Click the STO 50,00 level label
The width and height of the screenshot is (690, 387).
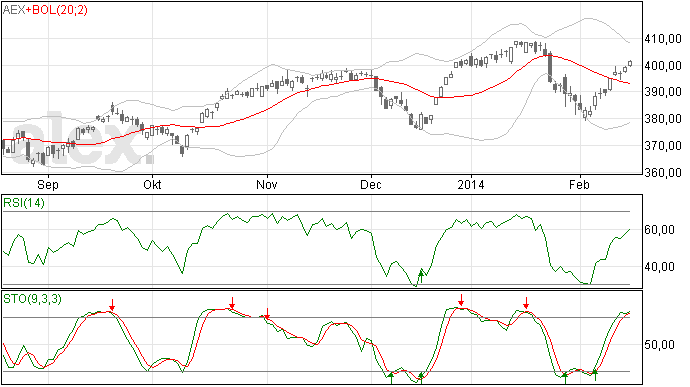pyautogui.click(x=659, y=345)
